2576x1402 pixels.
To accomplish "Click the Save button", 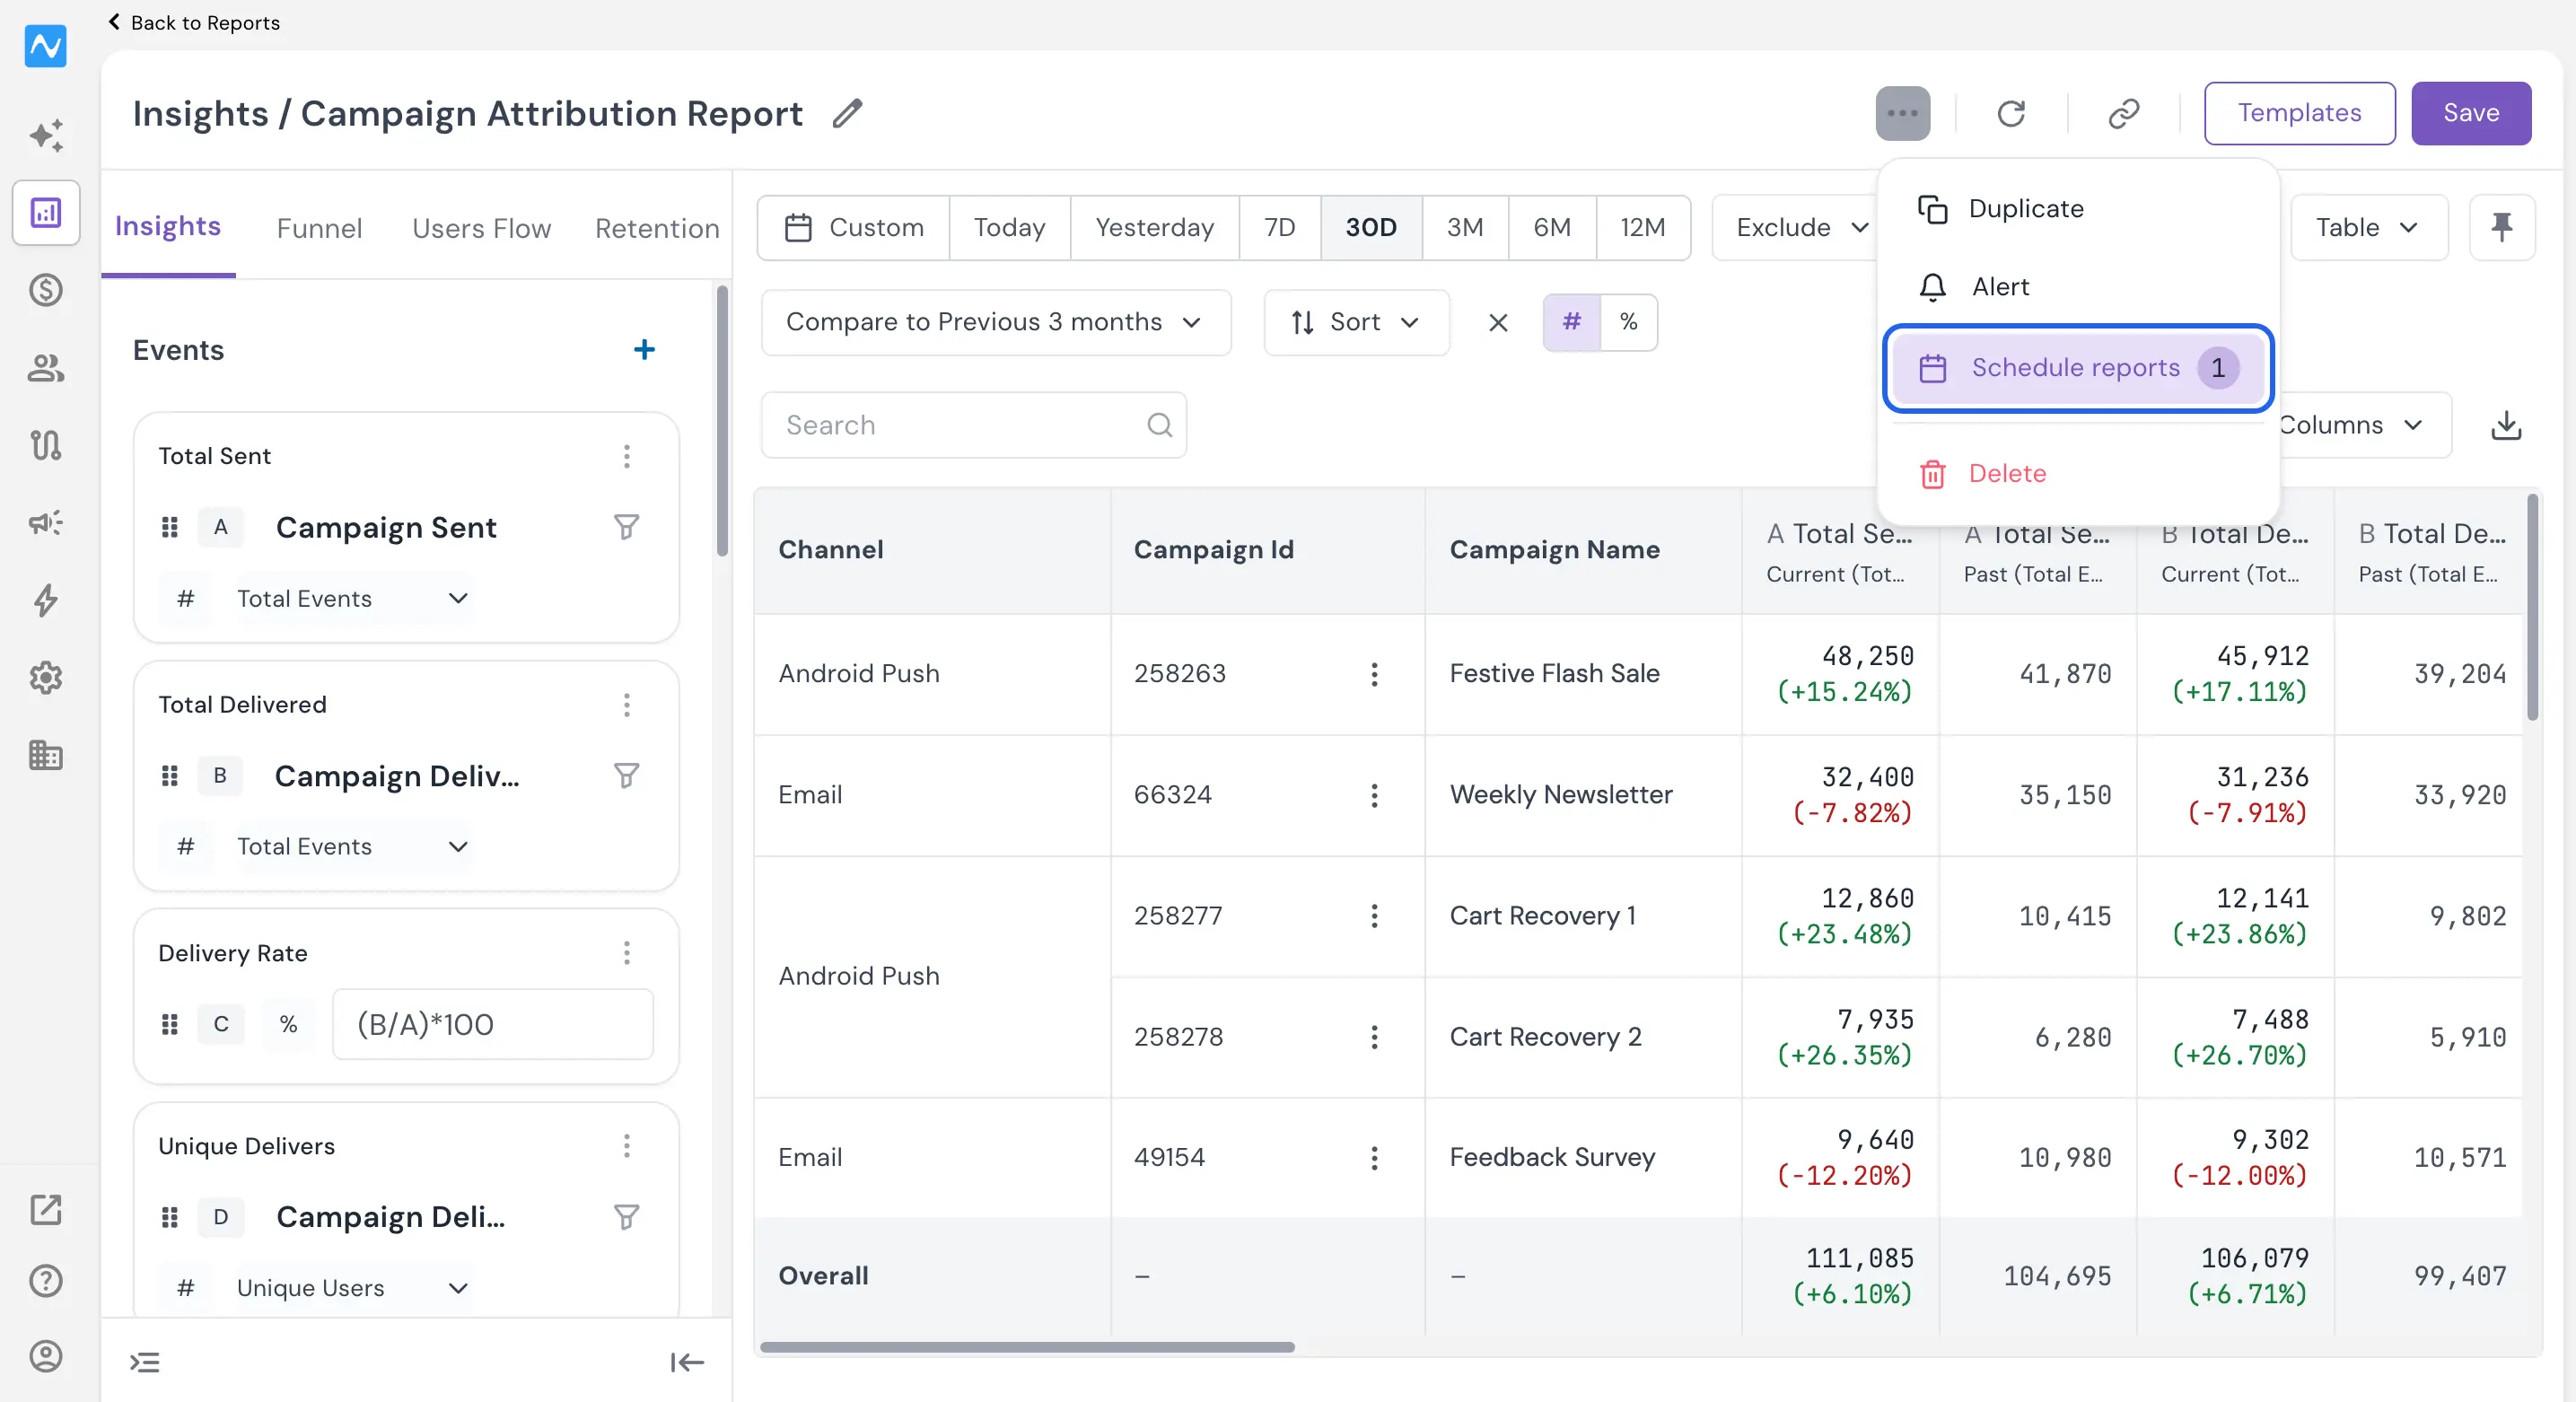I will tap(2471, 113).
